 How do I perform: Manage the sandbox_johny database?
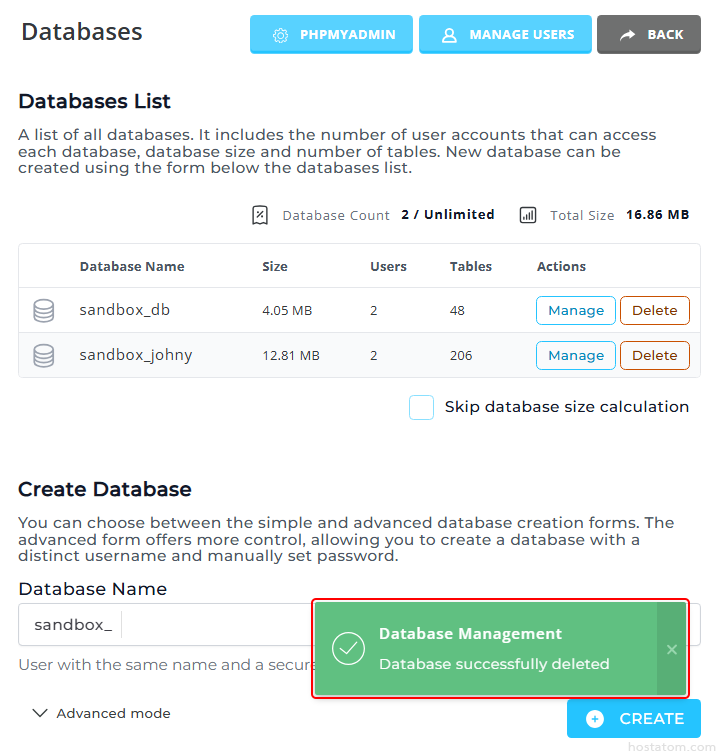pyautogui.click(x=576, y=356)
